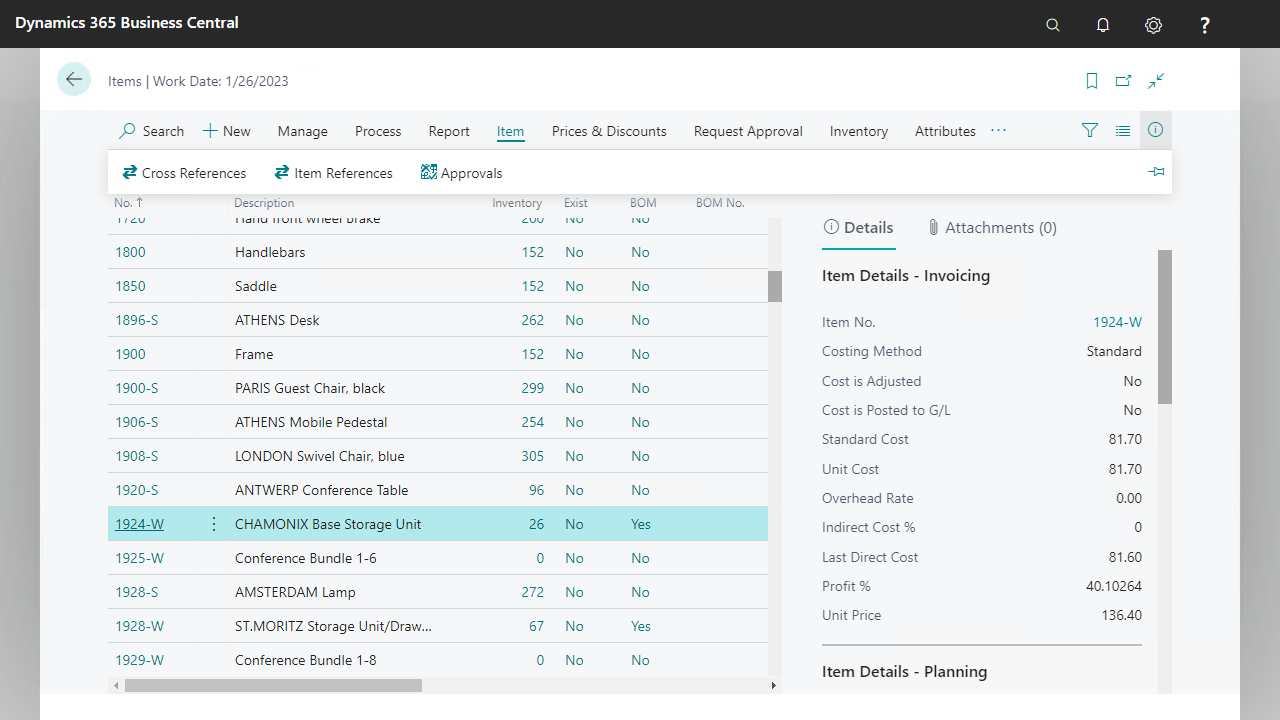The width and height of the screenshot is (1280, 720).
Task: Open item 1929-W link
Action: pos(139,660)
